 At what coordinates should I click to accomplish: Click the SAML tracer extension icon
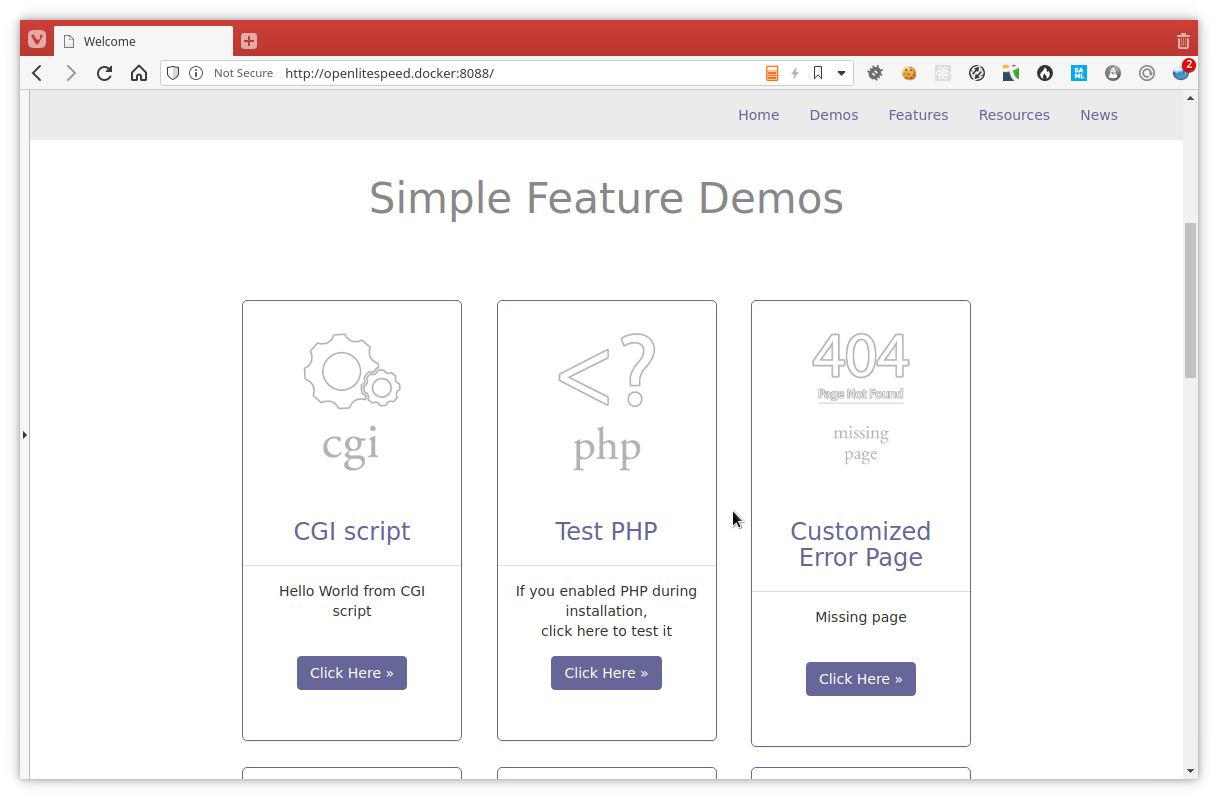[1079, 72]
